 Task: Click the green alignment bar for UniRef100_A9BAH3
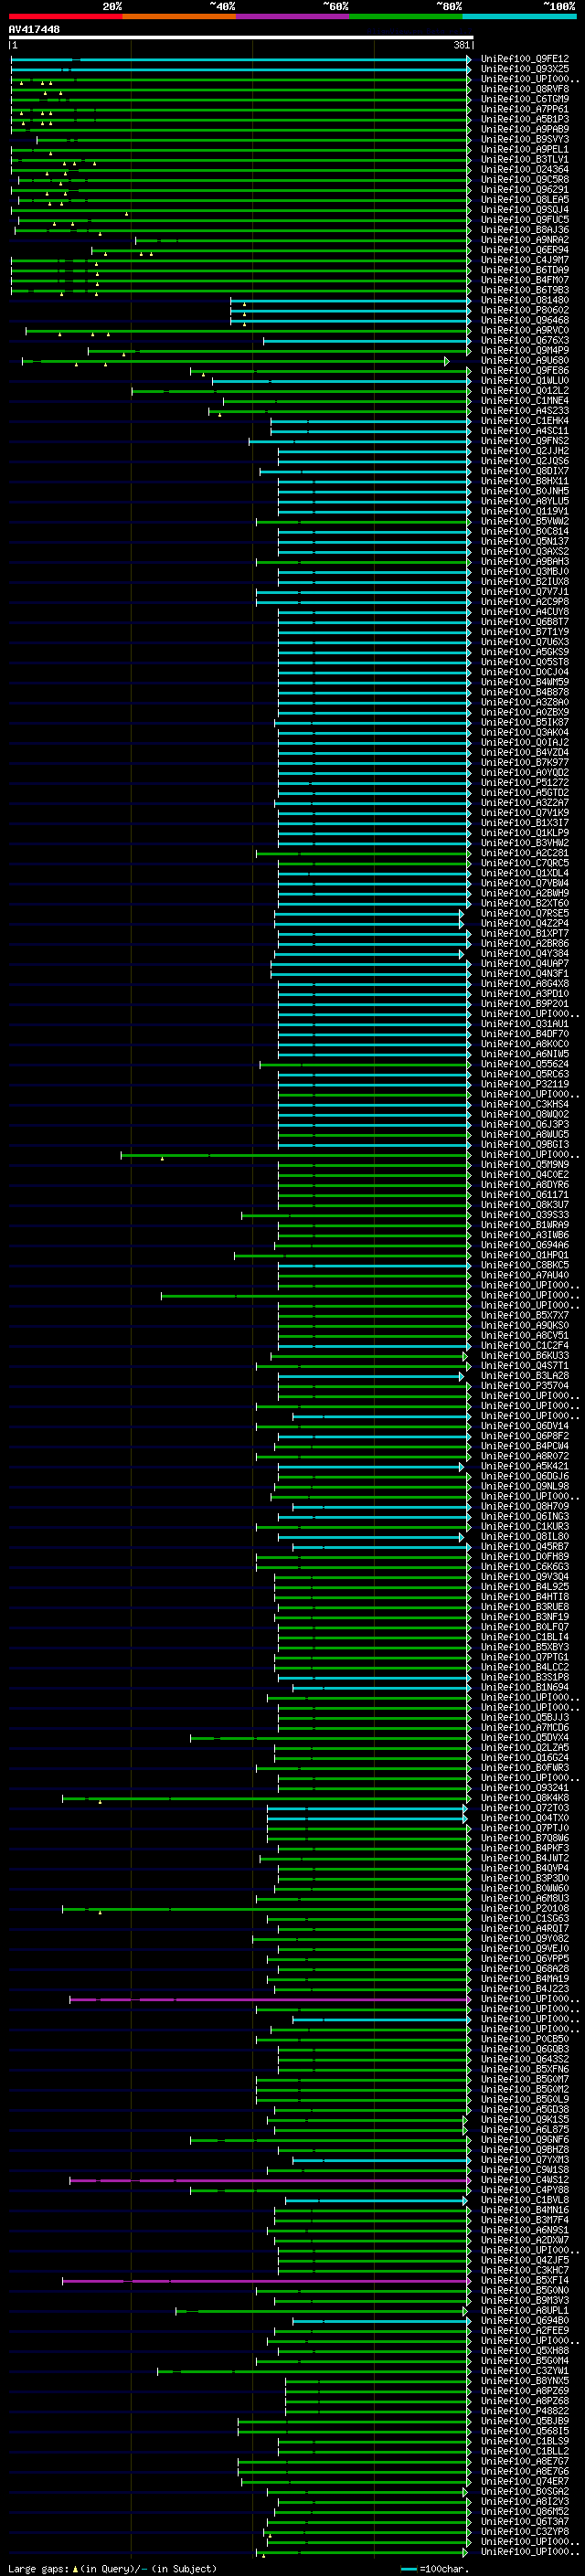(363, 562)
